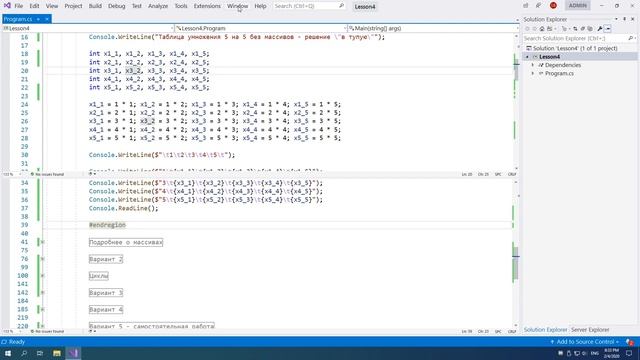Click notifications icon in status bar
Viewport: 640px width, 360px height.
coord(630,342)
